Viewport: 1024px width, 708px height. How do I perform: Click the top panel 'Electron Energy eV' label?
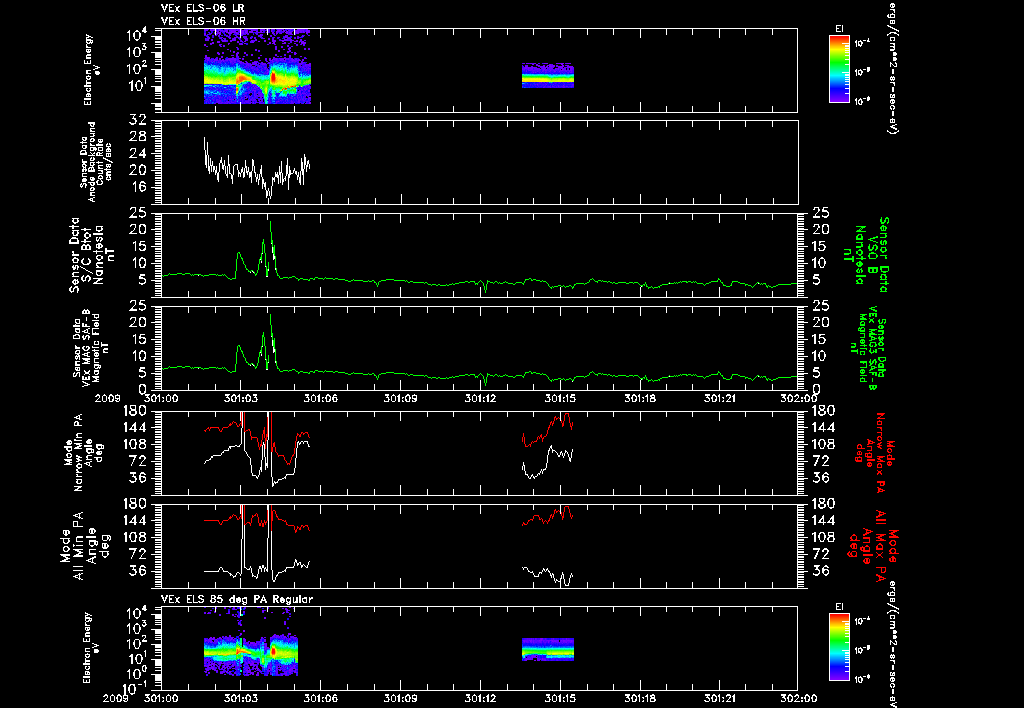pyautogui.click(x=91, y=70)
